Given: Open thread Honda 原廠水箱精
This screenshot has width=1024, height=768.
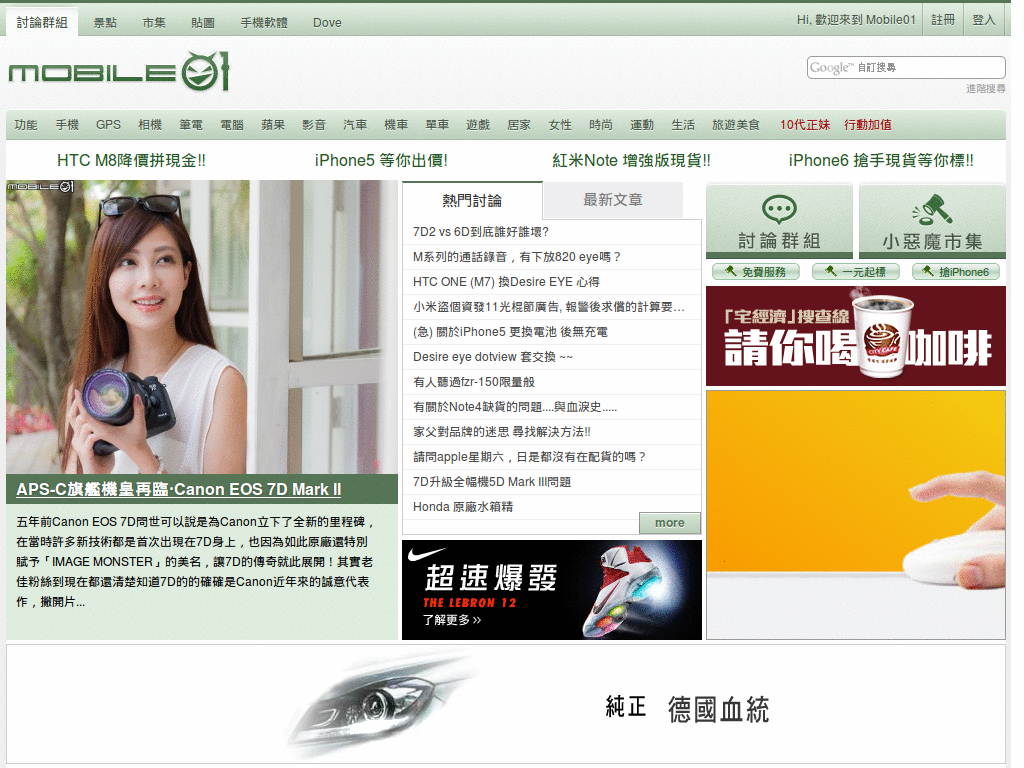Looking at the screenshot, I should [x=462, y=507].
